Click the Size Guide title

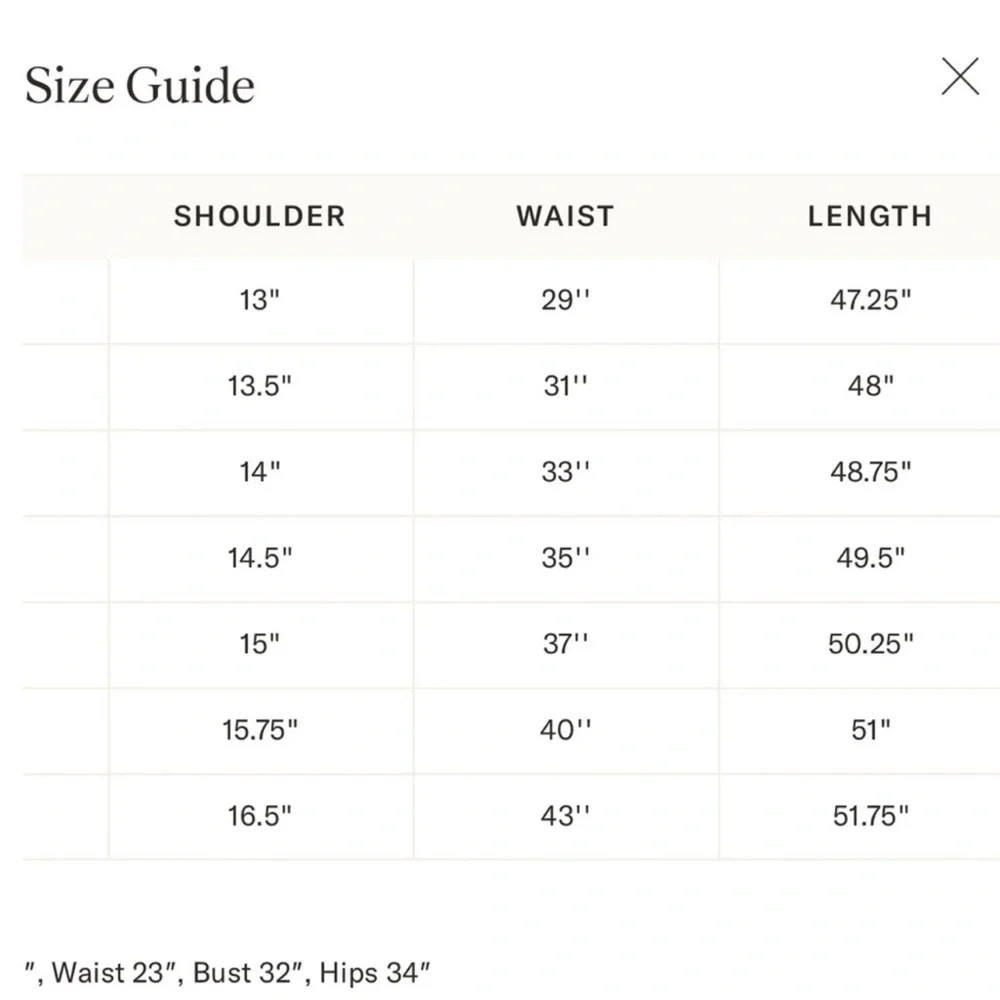[x=140, y=86]
